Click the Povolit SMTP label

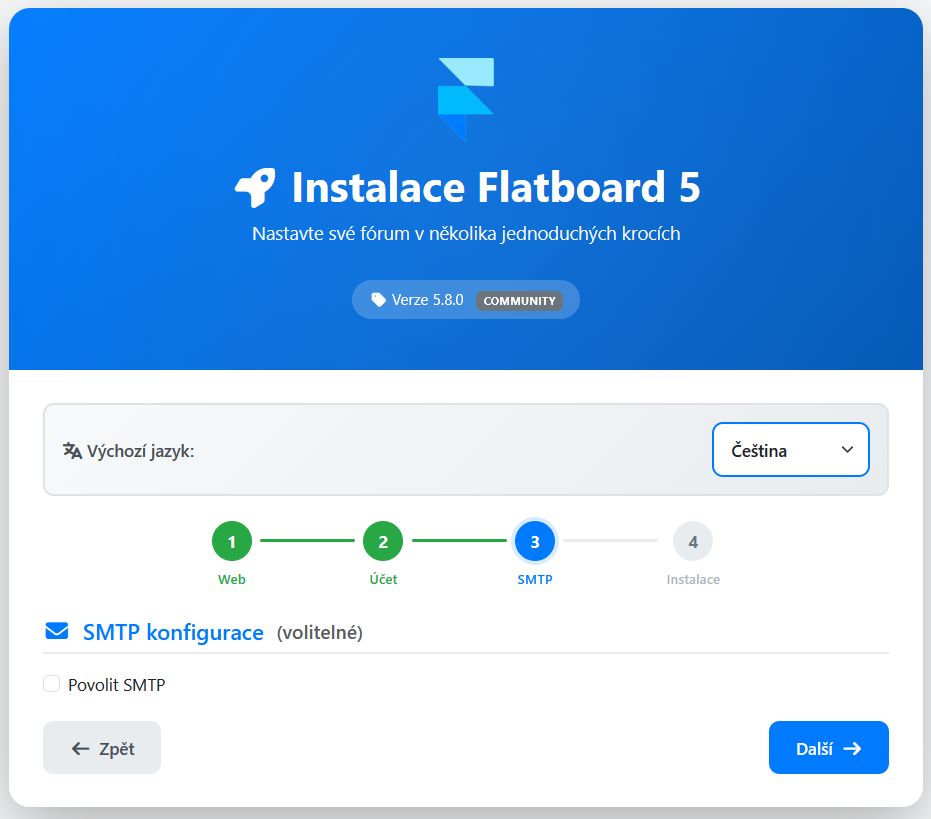pos(117,685)
